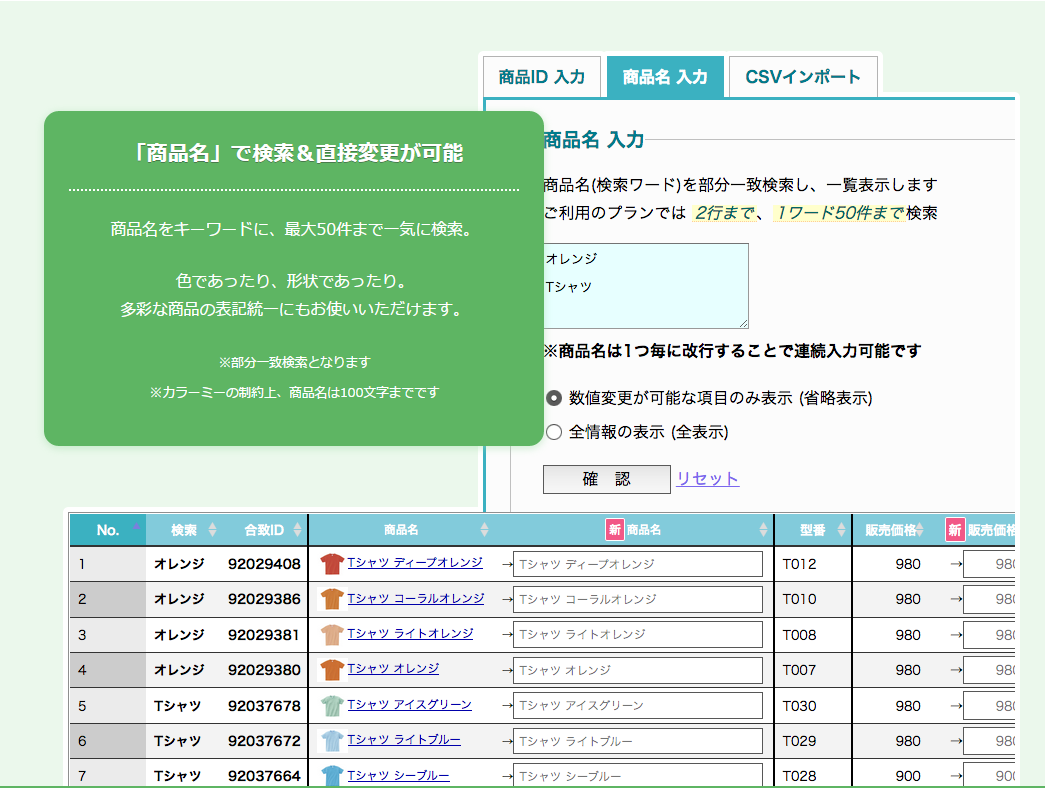Click the sea blue T-shirt icon

click(x=331, y=775)
